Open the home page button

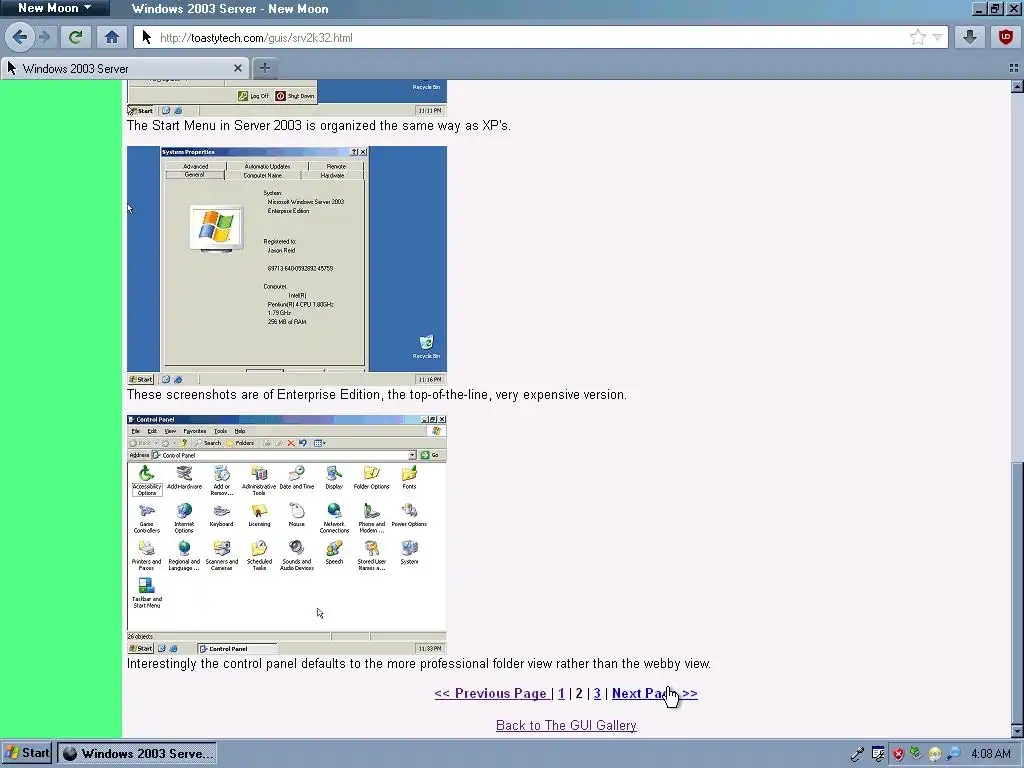point(112,37)
